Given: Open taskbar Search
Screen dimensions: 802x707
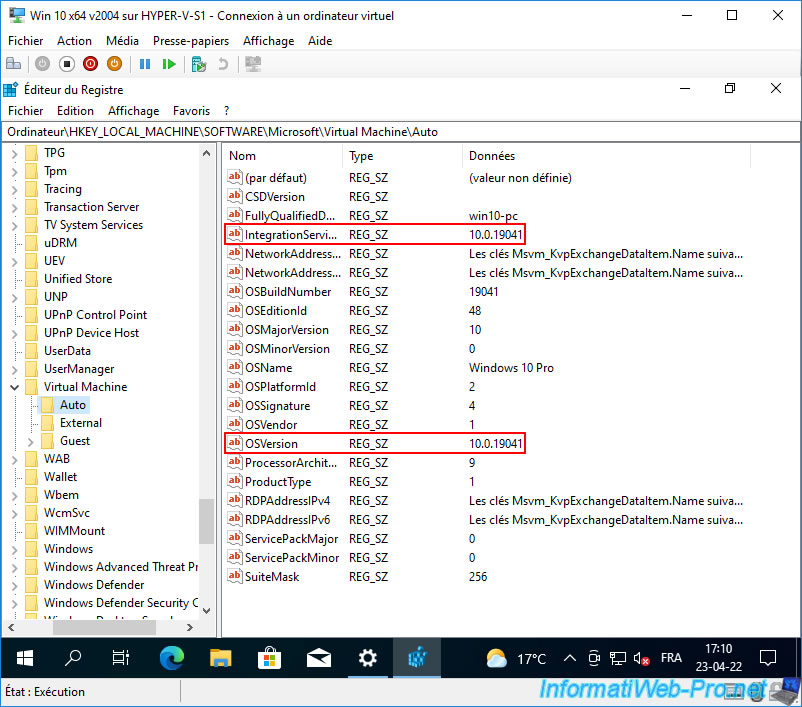Looking at the screenshot, I should (x=73, y=658).
